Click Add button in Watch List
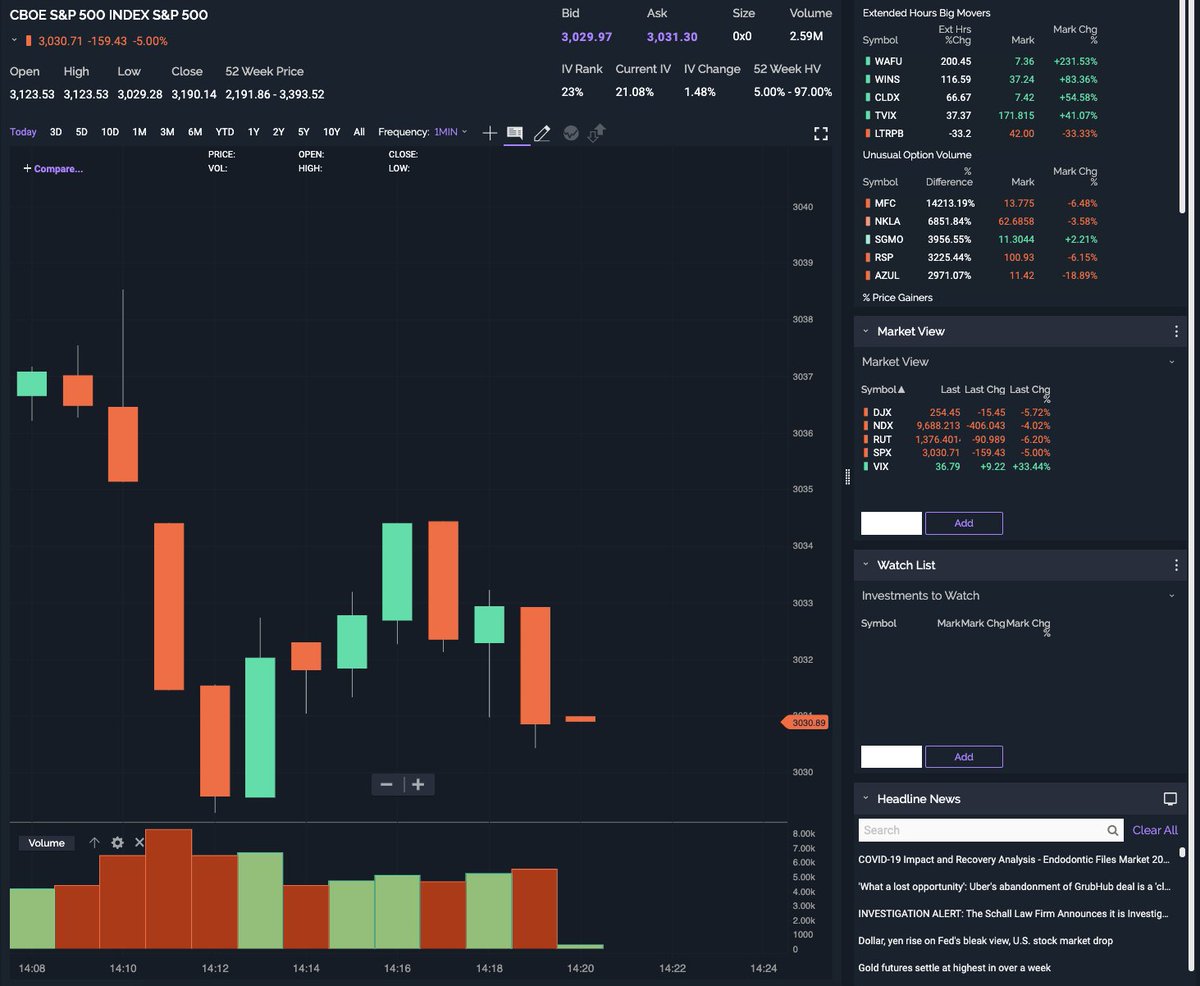Image resolution: width=1200 pixels, height=986 pixels. pos(964,757)
